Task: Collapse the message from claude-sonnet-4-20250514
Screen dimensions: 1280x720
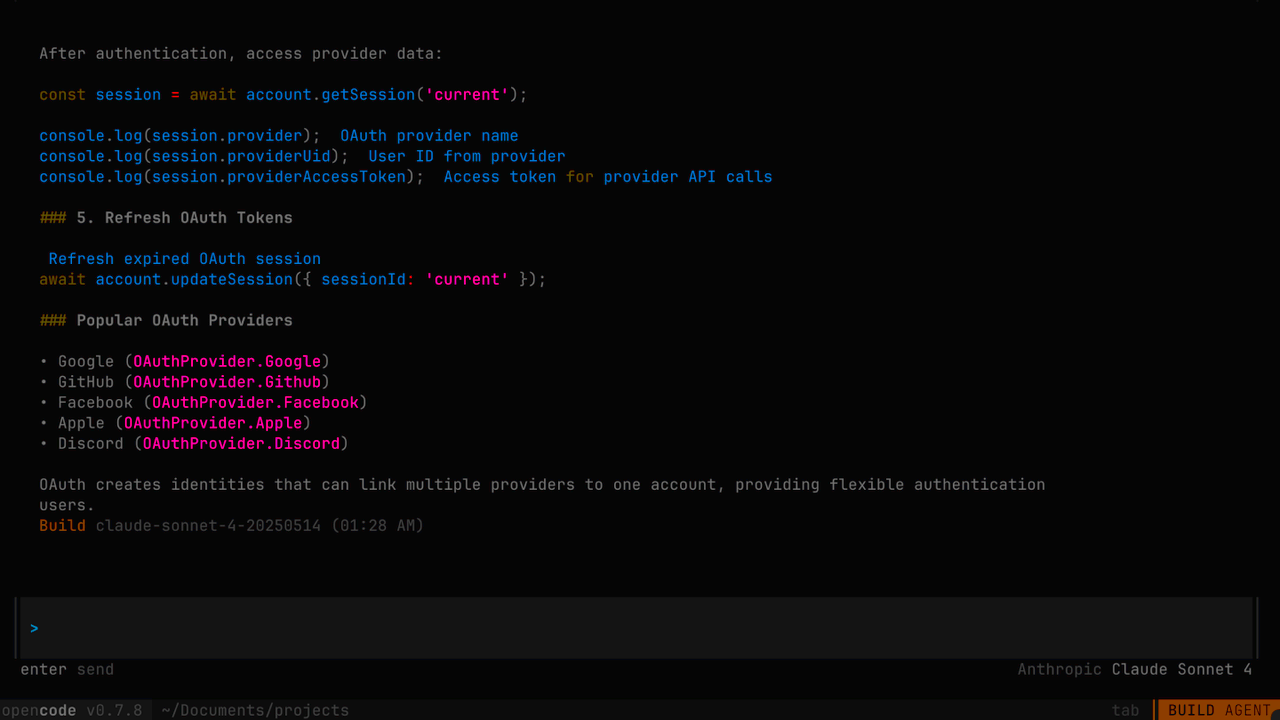Action: point(208,525)
